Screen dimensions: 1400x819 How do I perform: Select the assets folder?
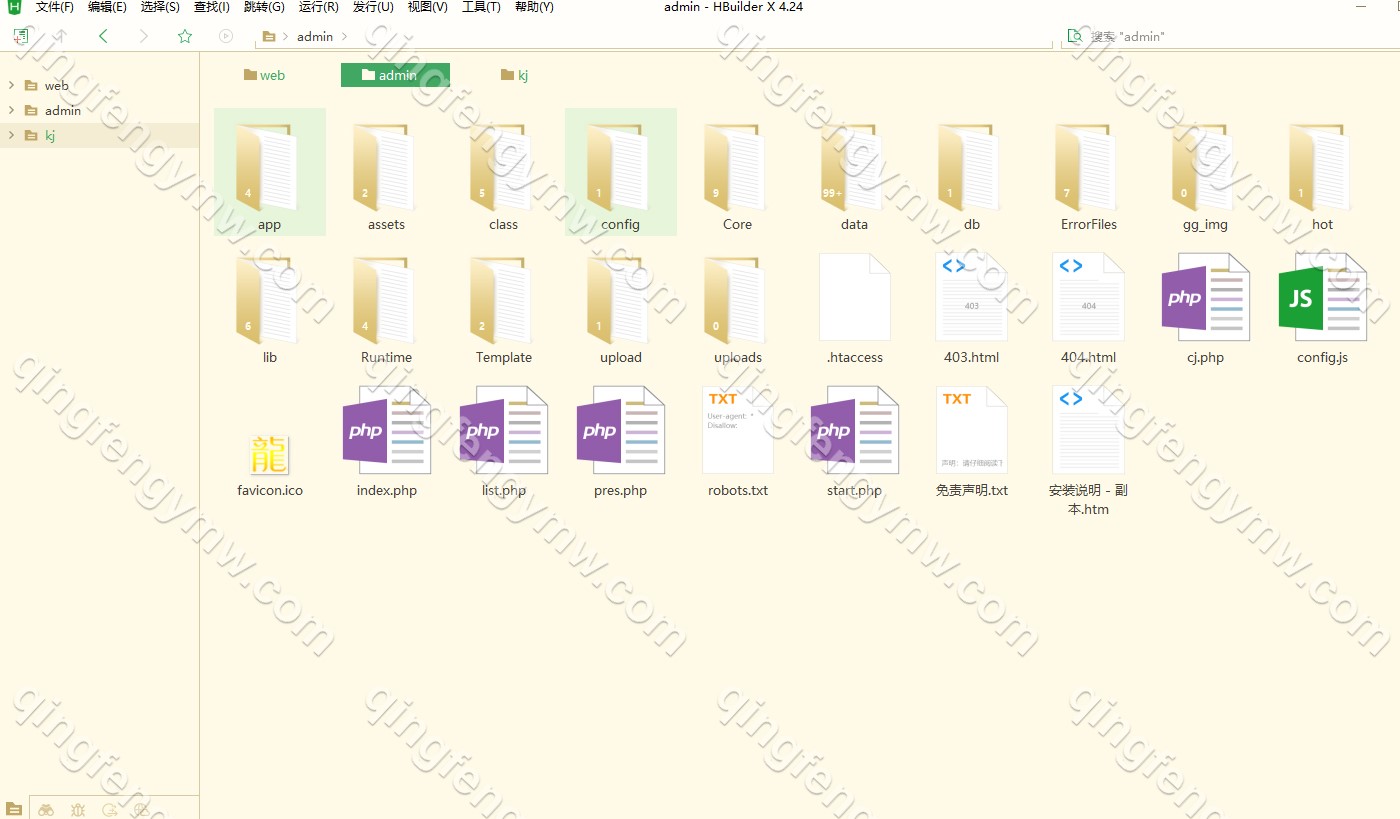(386, 172)
